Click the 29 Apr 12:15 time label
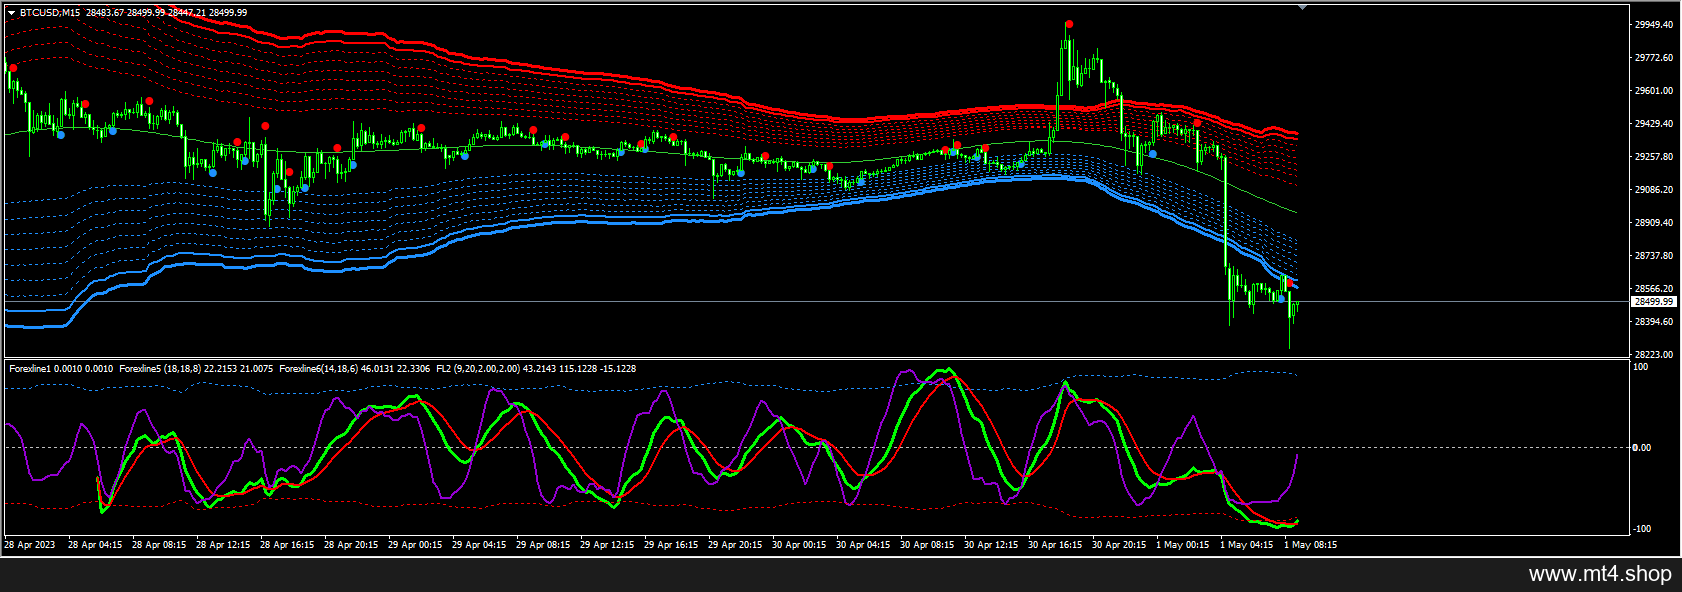 point(607,545)
